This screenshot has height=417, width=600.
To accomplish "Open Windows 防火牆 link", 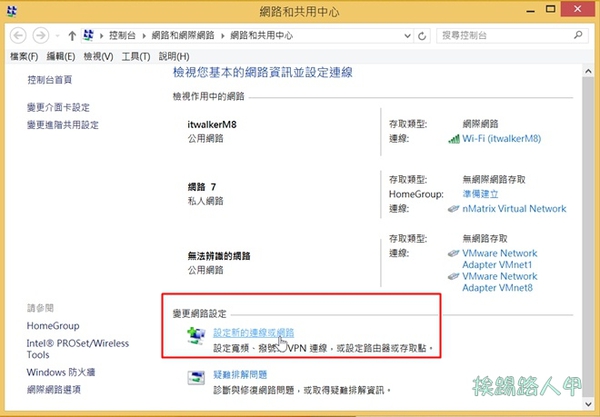I will pos(61,372).
